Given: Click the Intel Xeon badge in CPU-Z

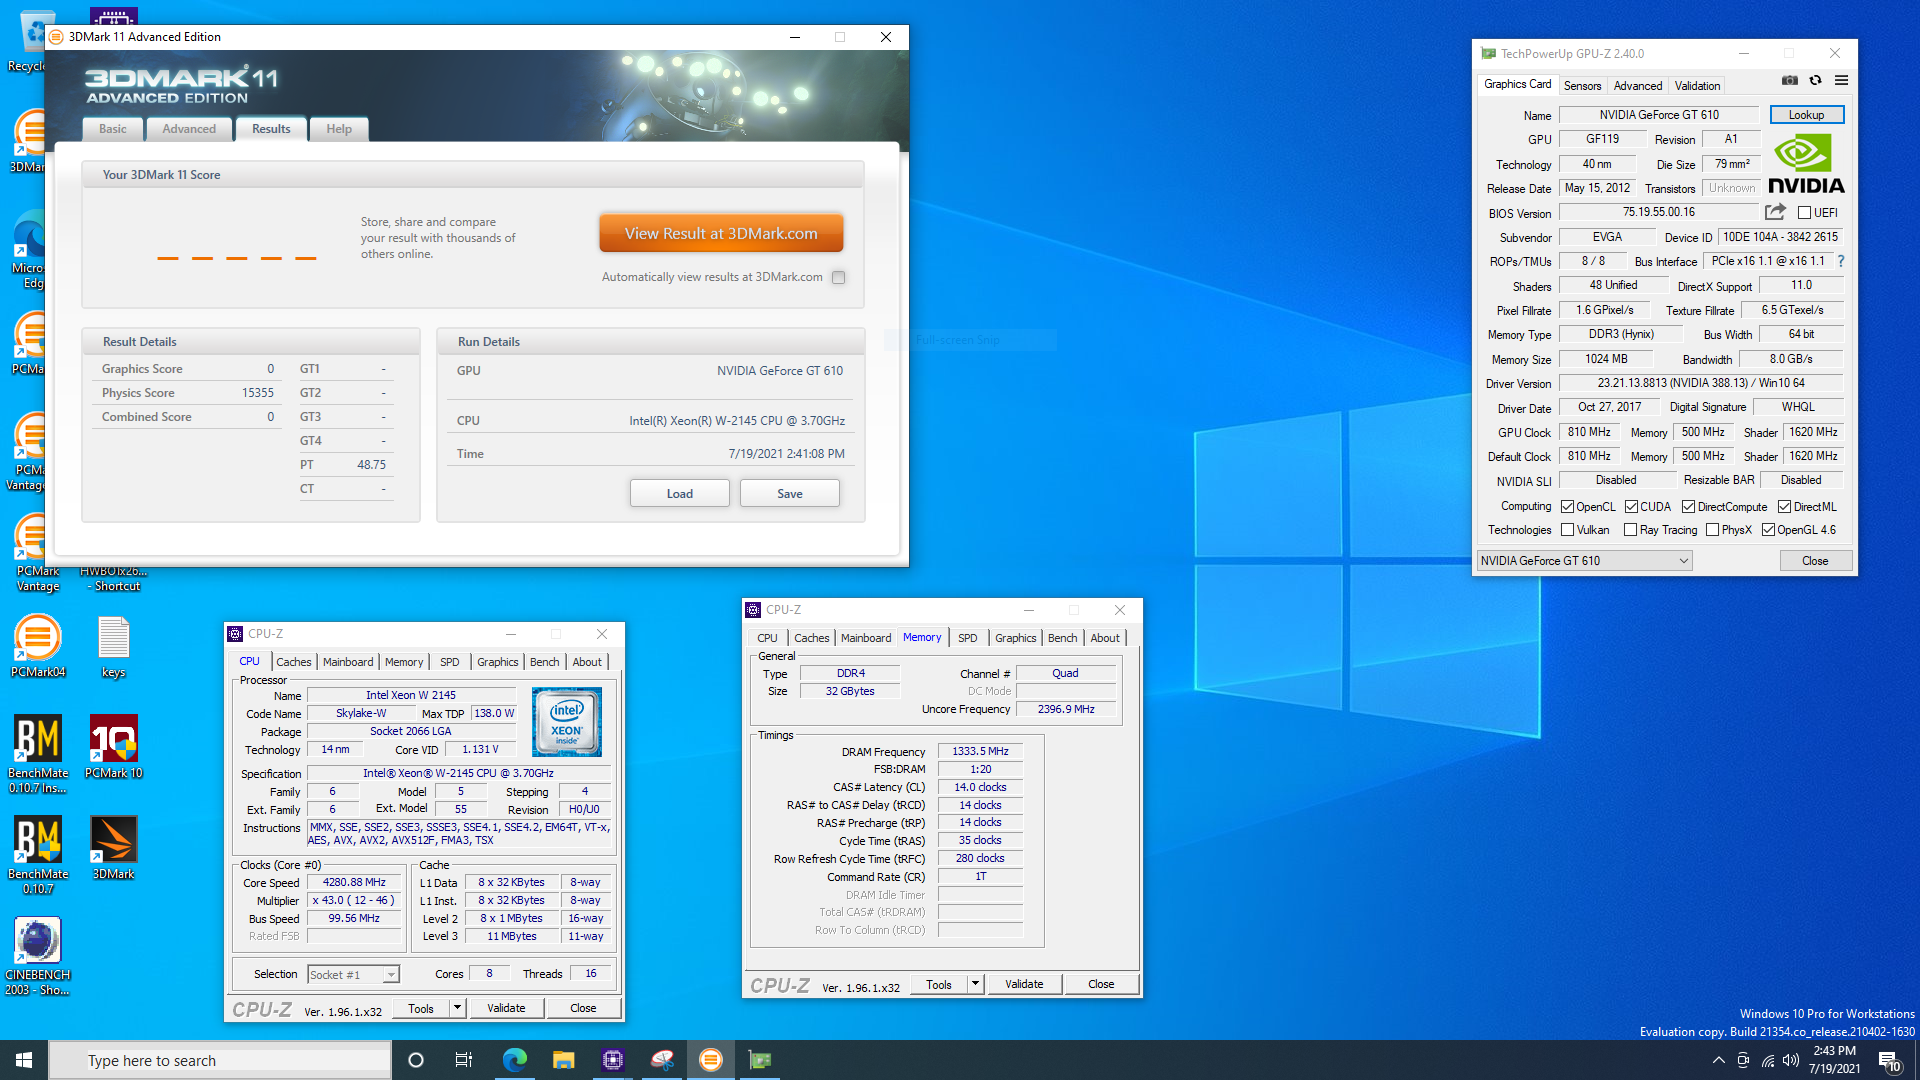Looking at the screenshot, I should pyautogui.click(x=566, y=722).
